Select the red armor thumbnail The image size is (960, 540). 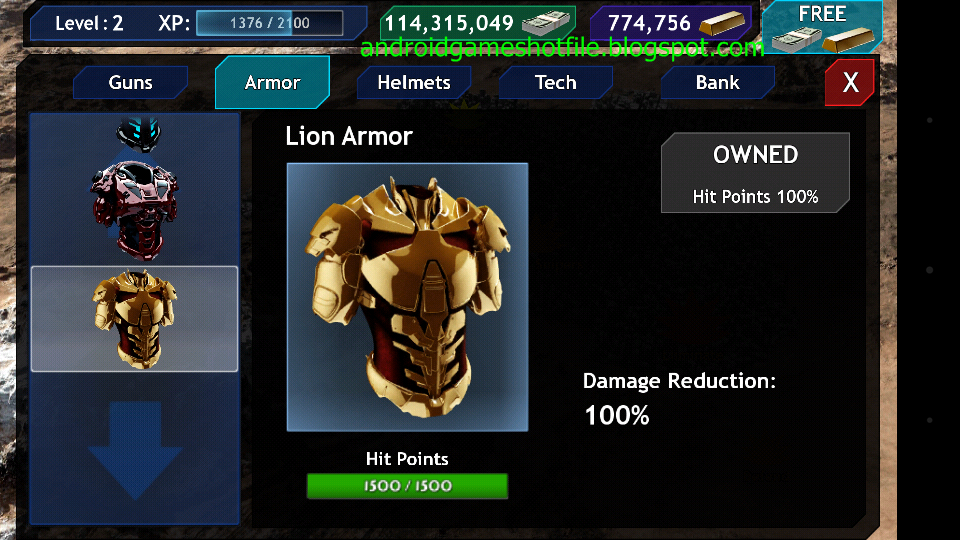coord(135,208)
